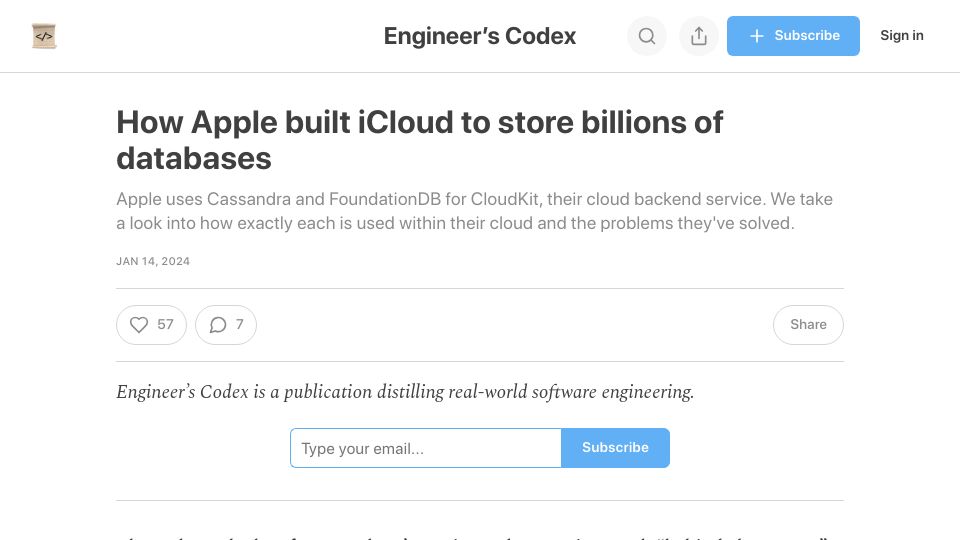Select the italic publication description line
This screenshot has width=960, height=540.
click(405, 392)
